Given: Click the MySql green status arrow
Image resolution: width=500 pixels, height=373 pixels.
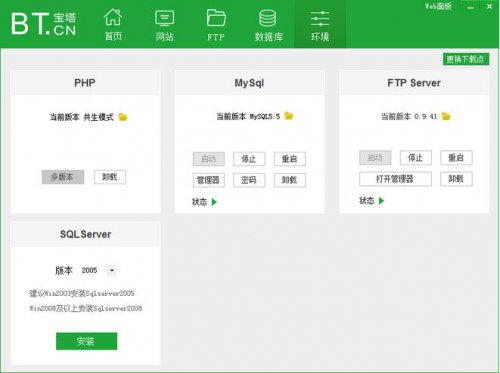Looking at the screenshot, I should point(214,202).
